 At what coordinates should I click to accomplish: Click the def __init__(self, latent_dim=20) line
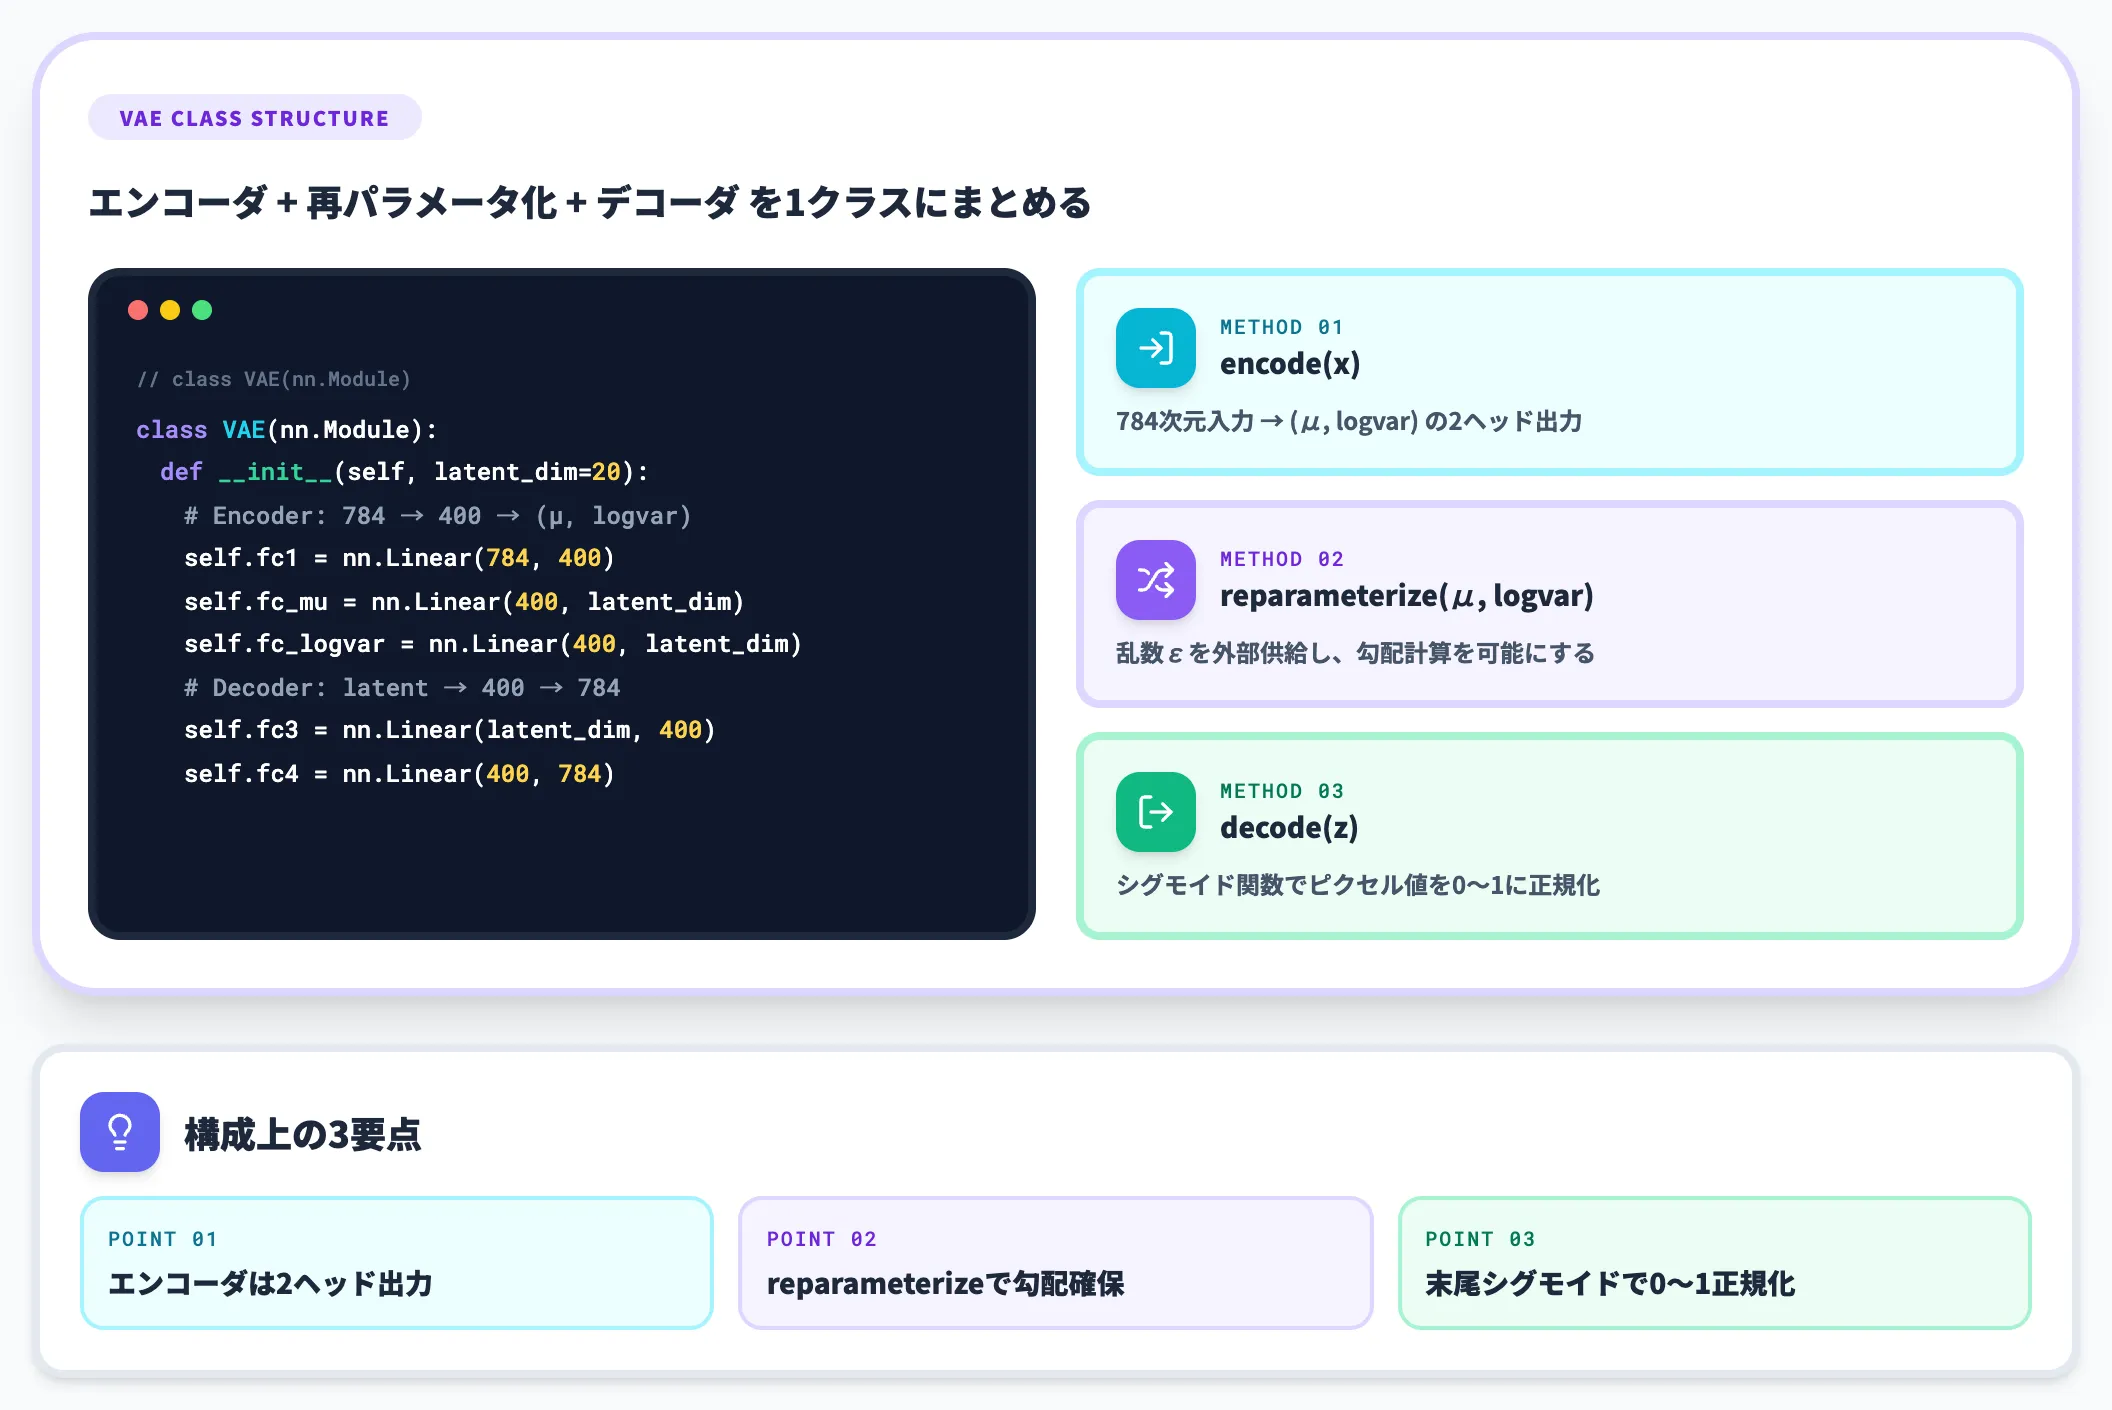[x=405, y=472]
